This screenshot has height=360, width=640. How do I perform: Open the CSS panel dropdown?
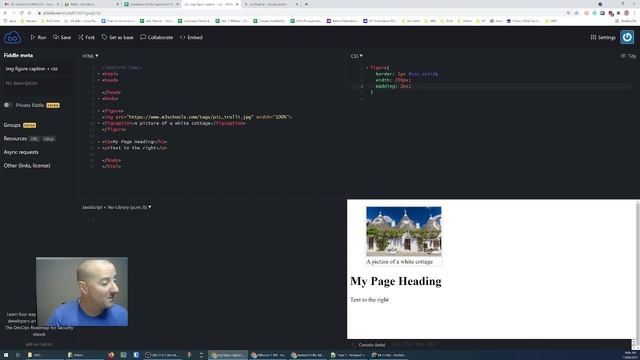[x=356, y=56]
